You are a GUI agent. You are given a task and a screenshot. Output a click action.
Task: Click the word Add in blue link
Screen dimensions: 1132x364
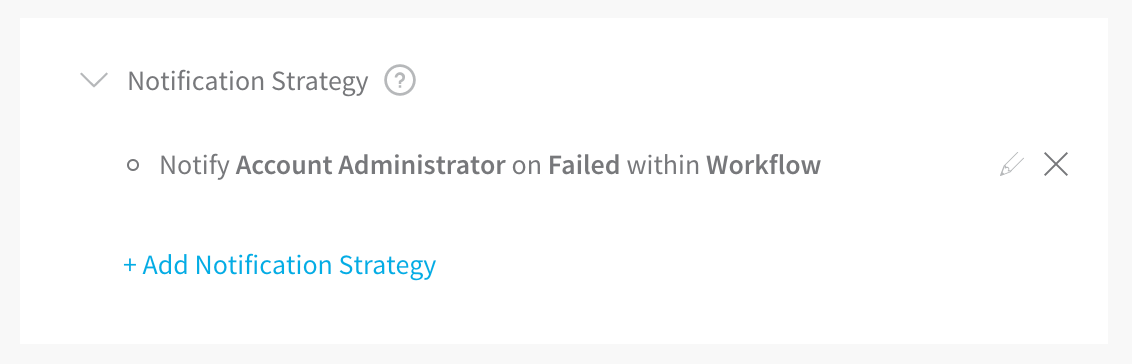click(x=165, y=264)
